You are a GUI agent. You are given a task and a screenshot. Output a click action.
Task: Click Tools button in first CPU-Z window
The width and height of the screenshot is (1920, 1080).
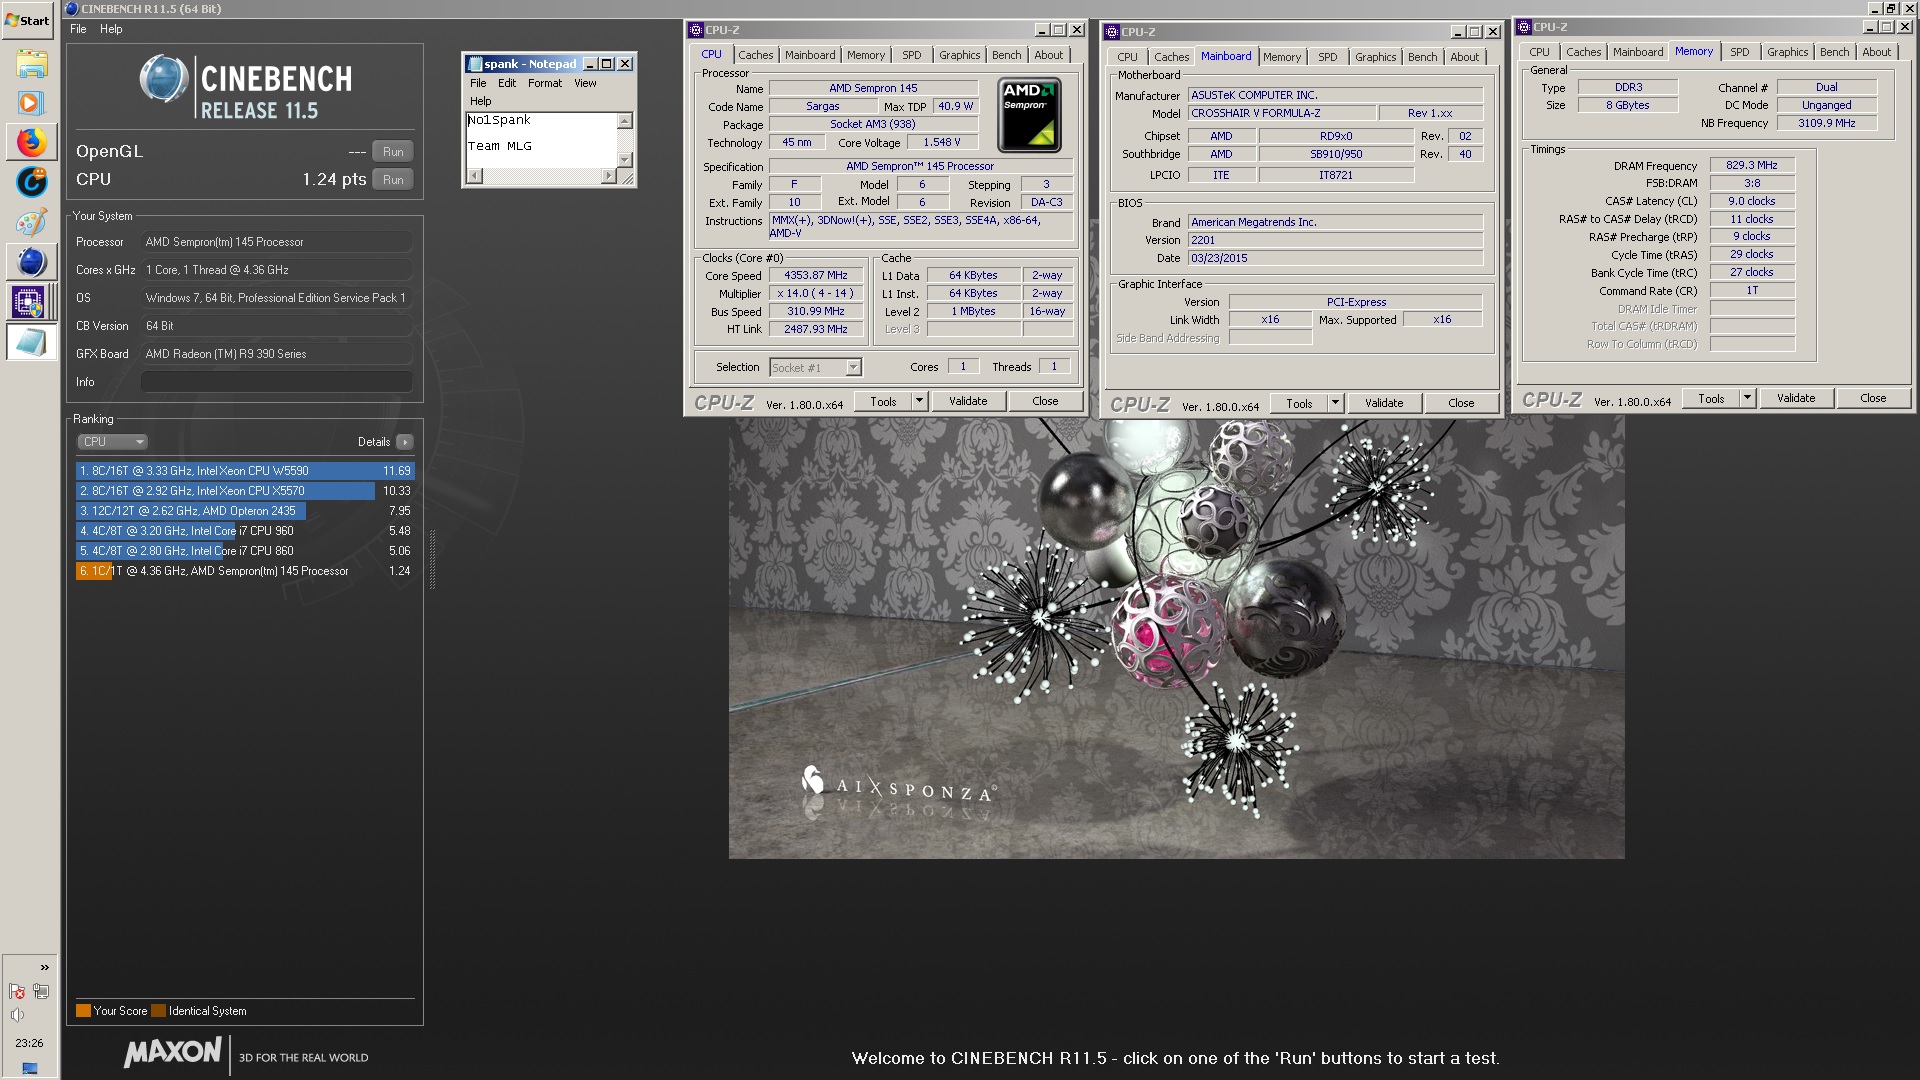click(883, 402)
